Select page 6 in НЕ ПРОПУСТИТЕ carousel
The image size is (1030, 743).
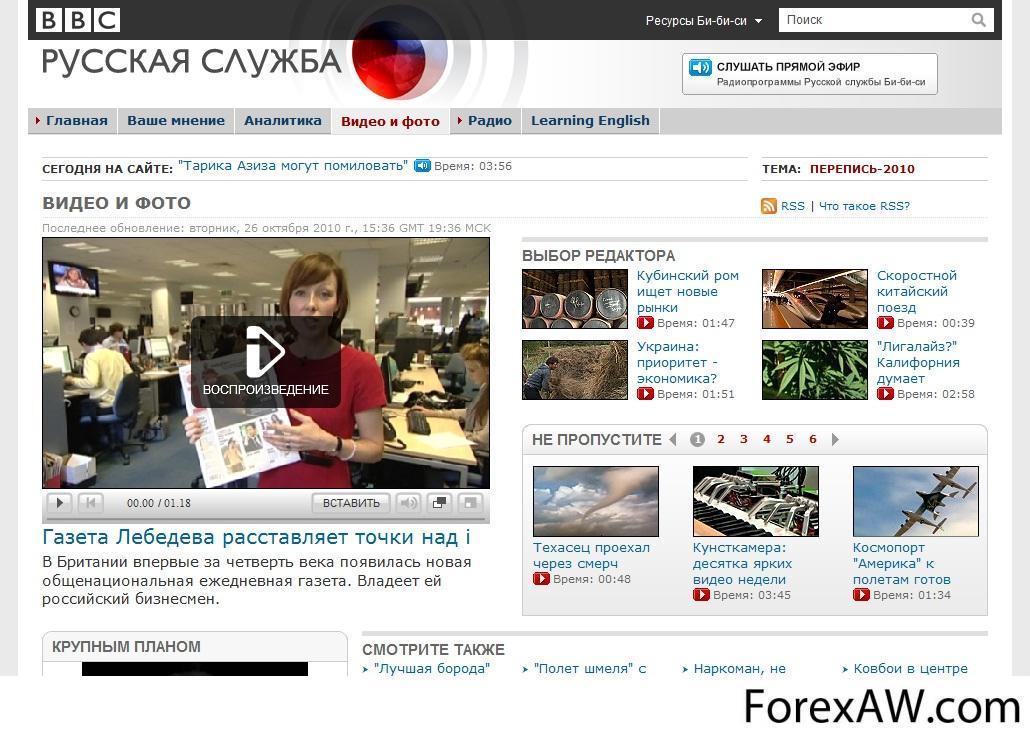pos(813,439)
